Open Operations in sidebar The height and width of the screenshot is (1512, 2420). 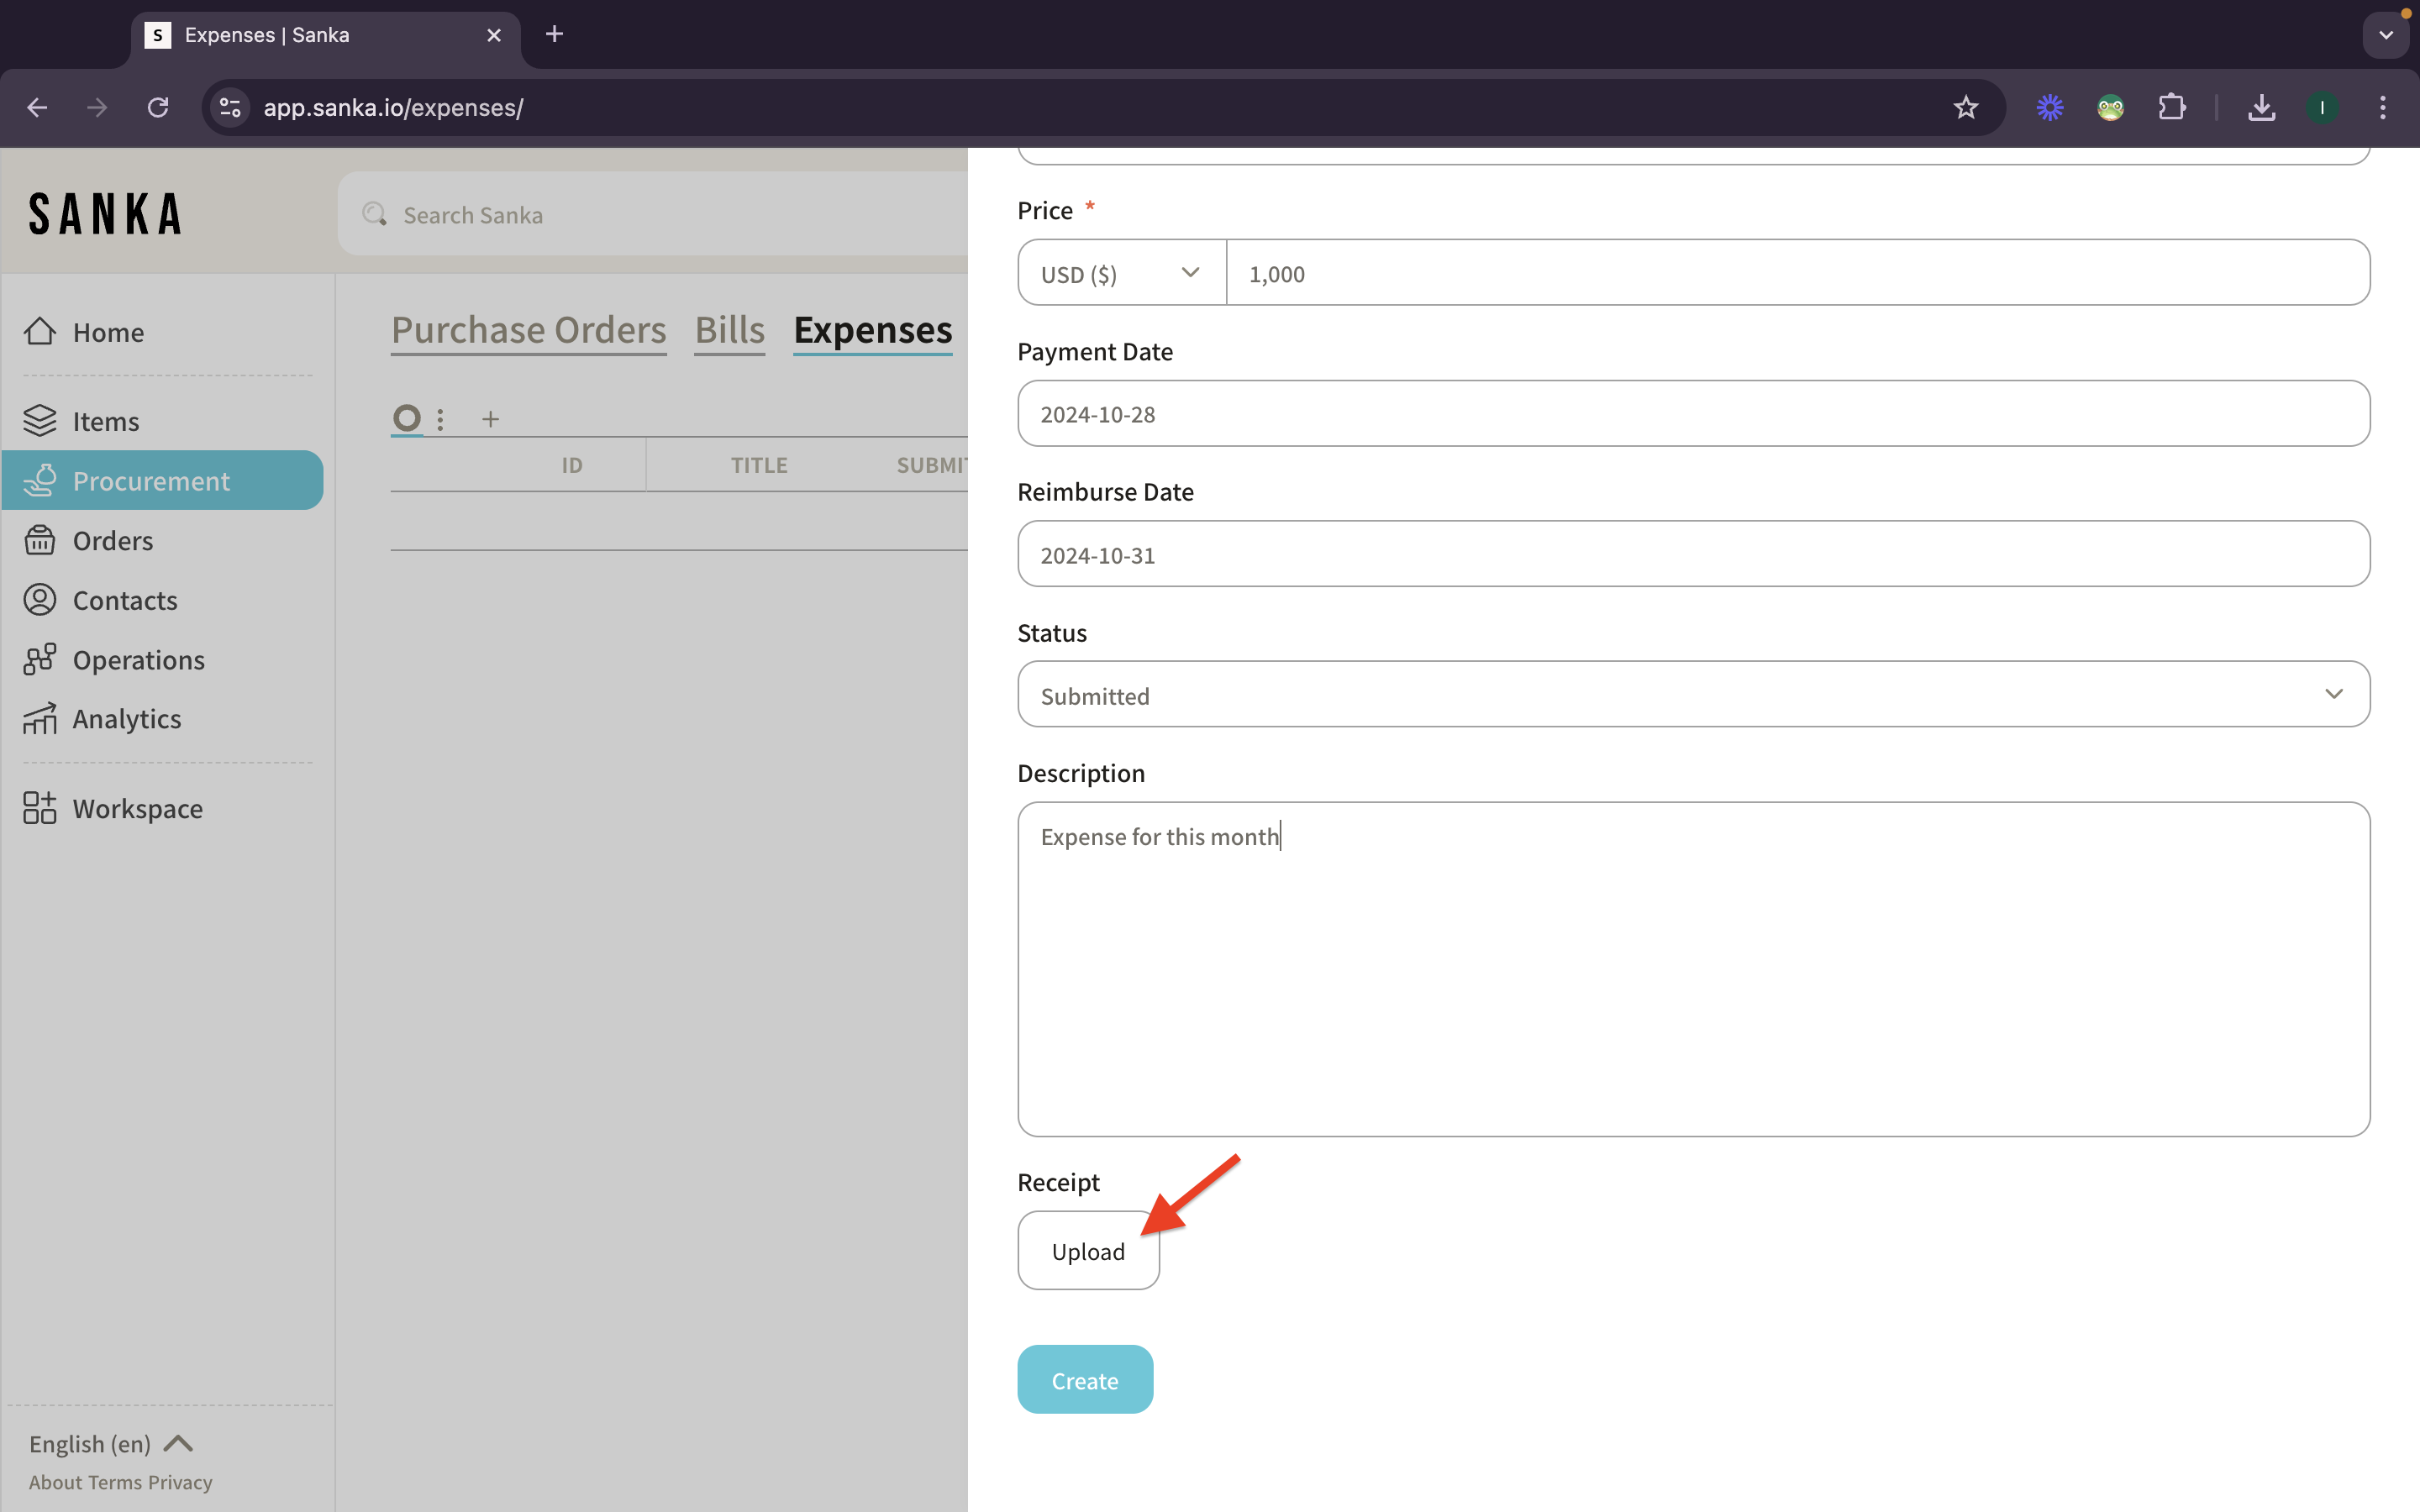[x=138, y=660]
